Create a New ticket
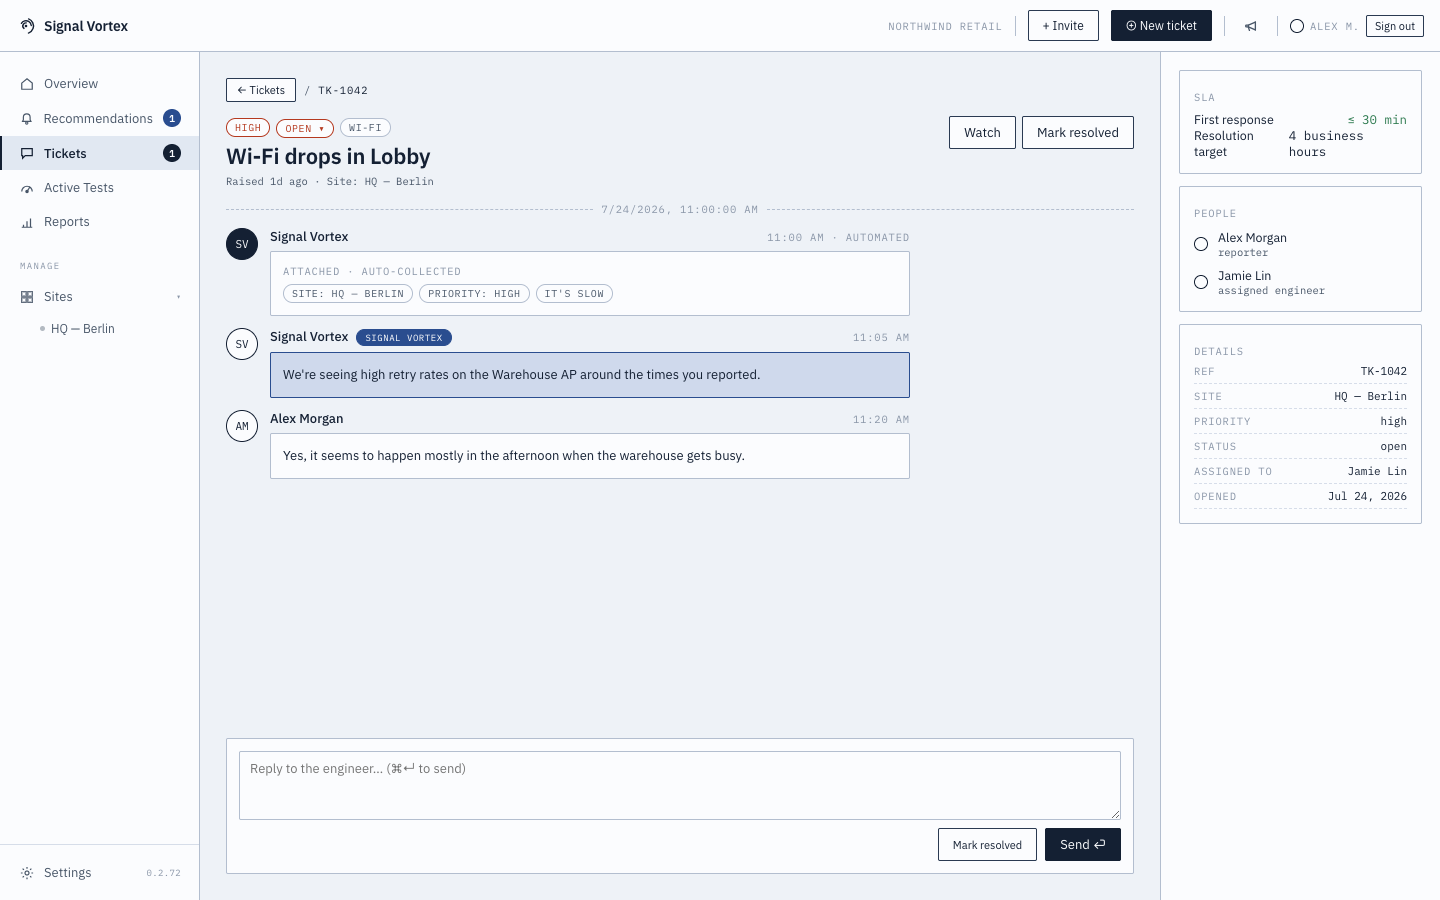The width and height of the screenshot is (1440, 900). point(1161,26)
